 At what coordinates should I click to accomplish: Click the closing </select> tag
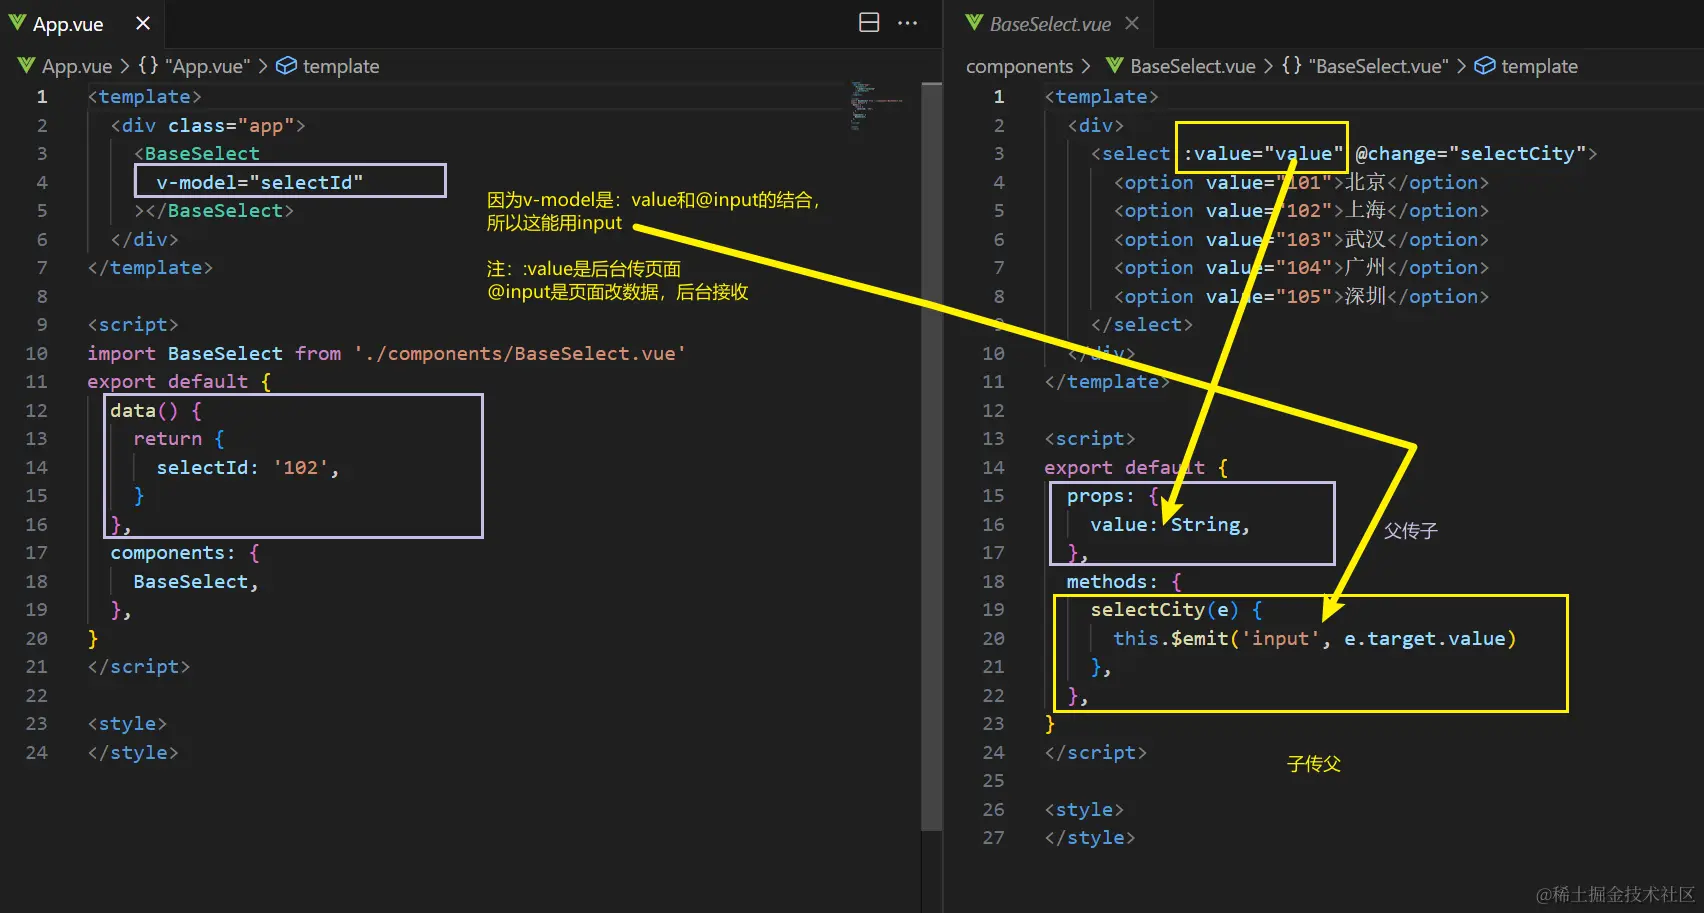pyautogui.click(x=1142, y=324)
